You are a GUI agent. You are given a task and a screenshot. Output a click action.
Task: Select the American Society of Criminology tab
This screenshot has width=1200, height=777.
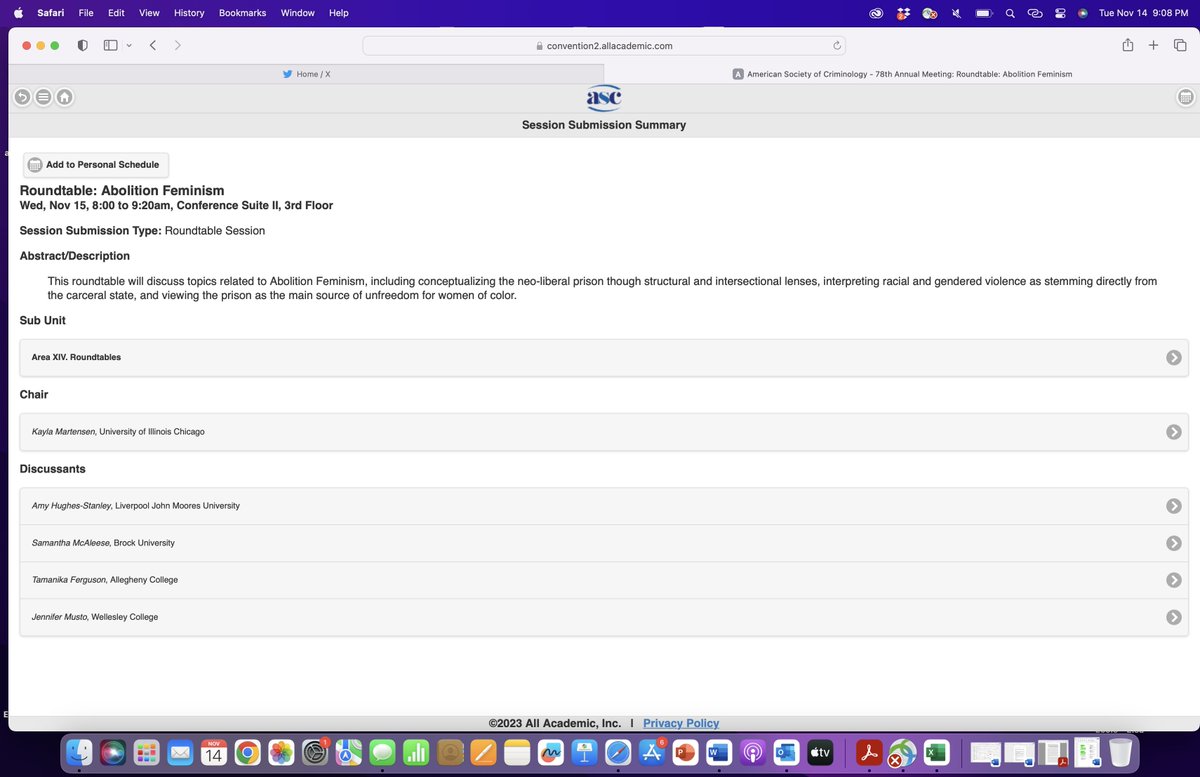point(902,73)
